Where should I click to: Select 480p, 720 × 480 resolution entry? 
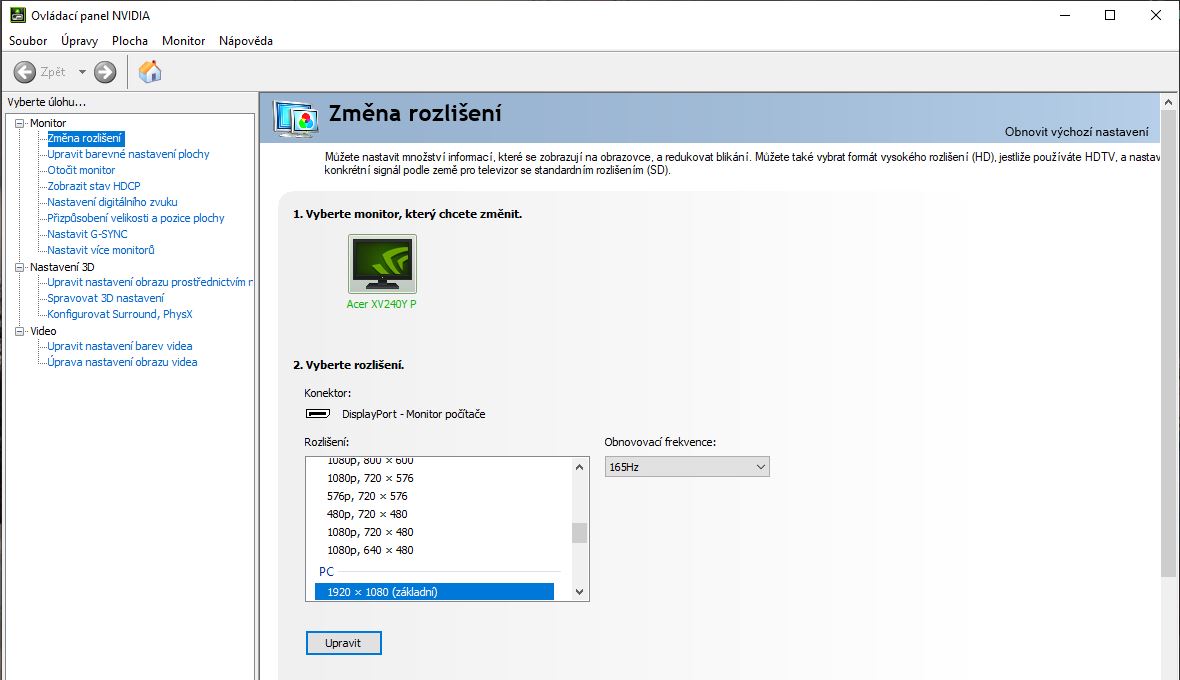(367, 514)
